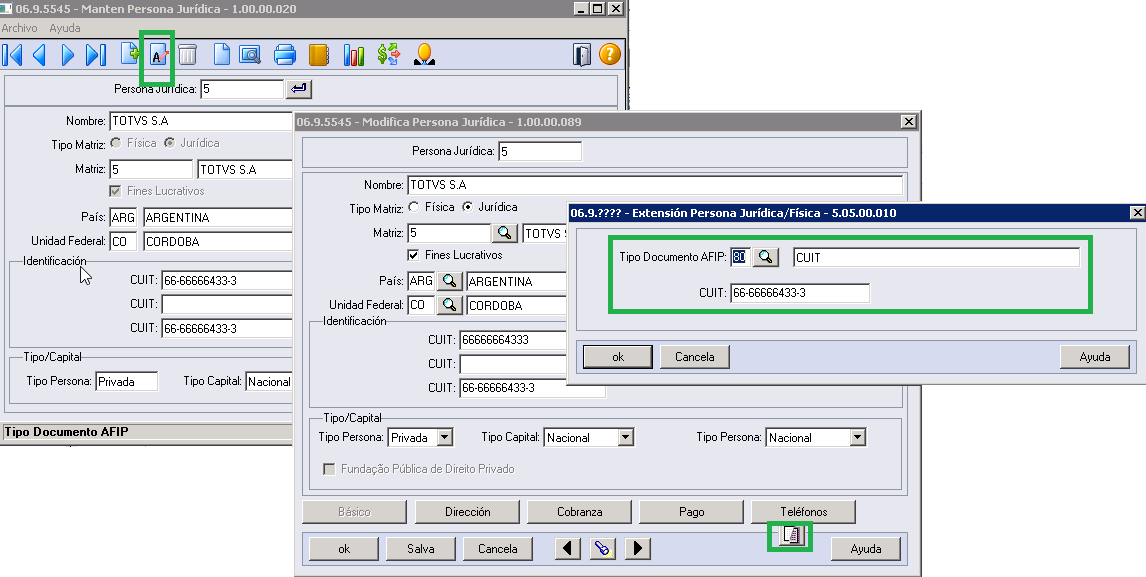
Task: Go to next record with blue right arrow
Action: click(68, 55)
